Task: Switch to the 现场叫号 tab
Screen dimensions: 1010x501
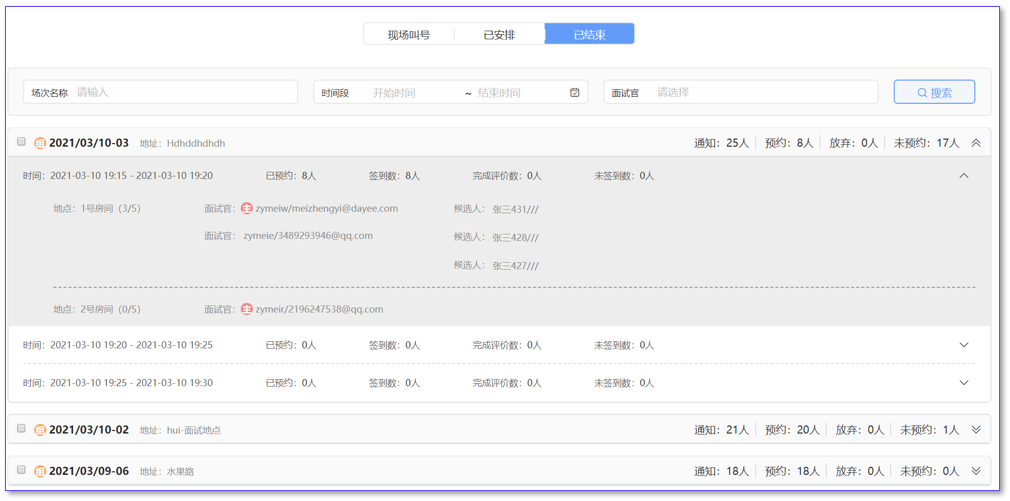Action: [x=409, y=35]
